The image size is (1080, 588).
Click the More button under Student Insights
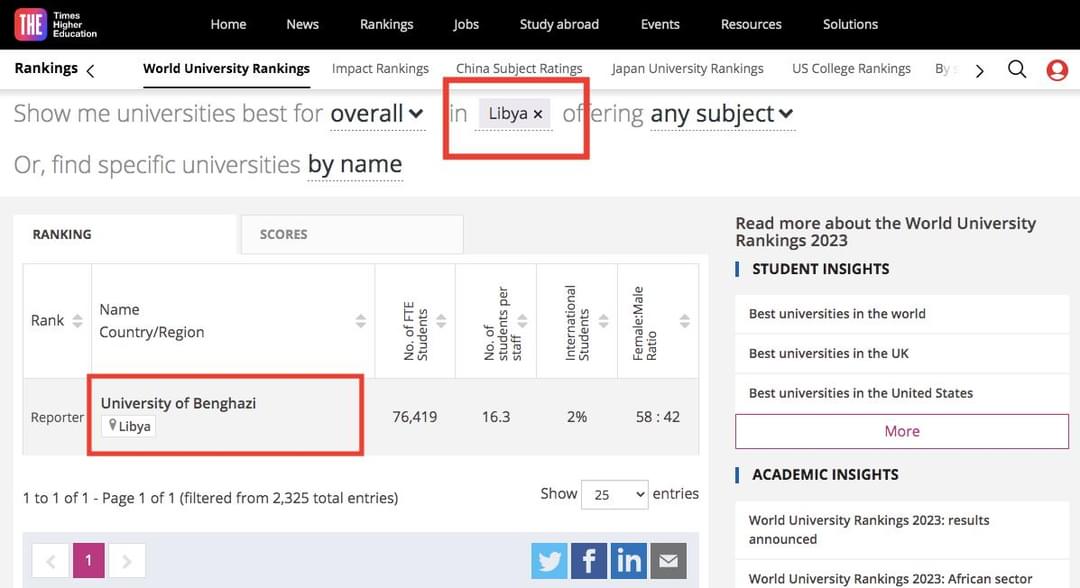902,431
